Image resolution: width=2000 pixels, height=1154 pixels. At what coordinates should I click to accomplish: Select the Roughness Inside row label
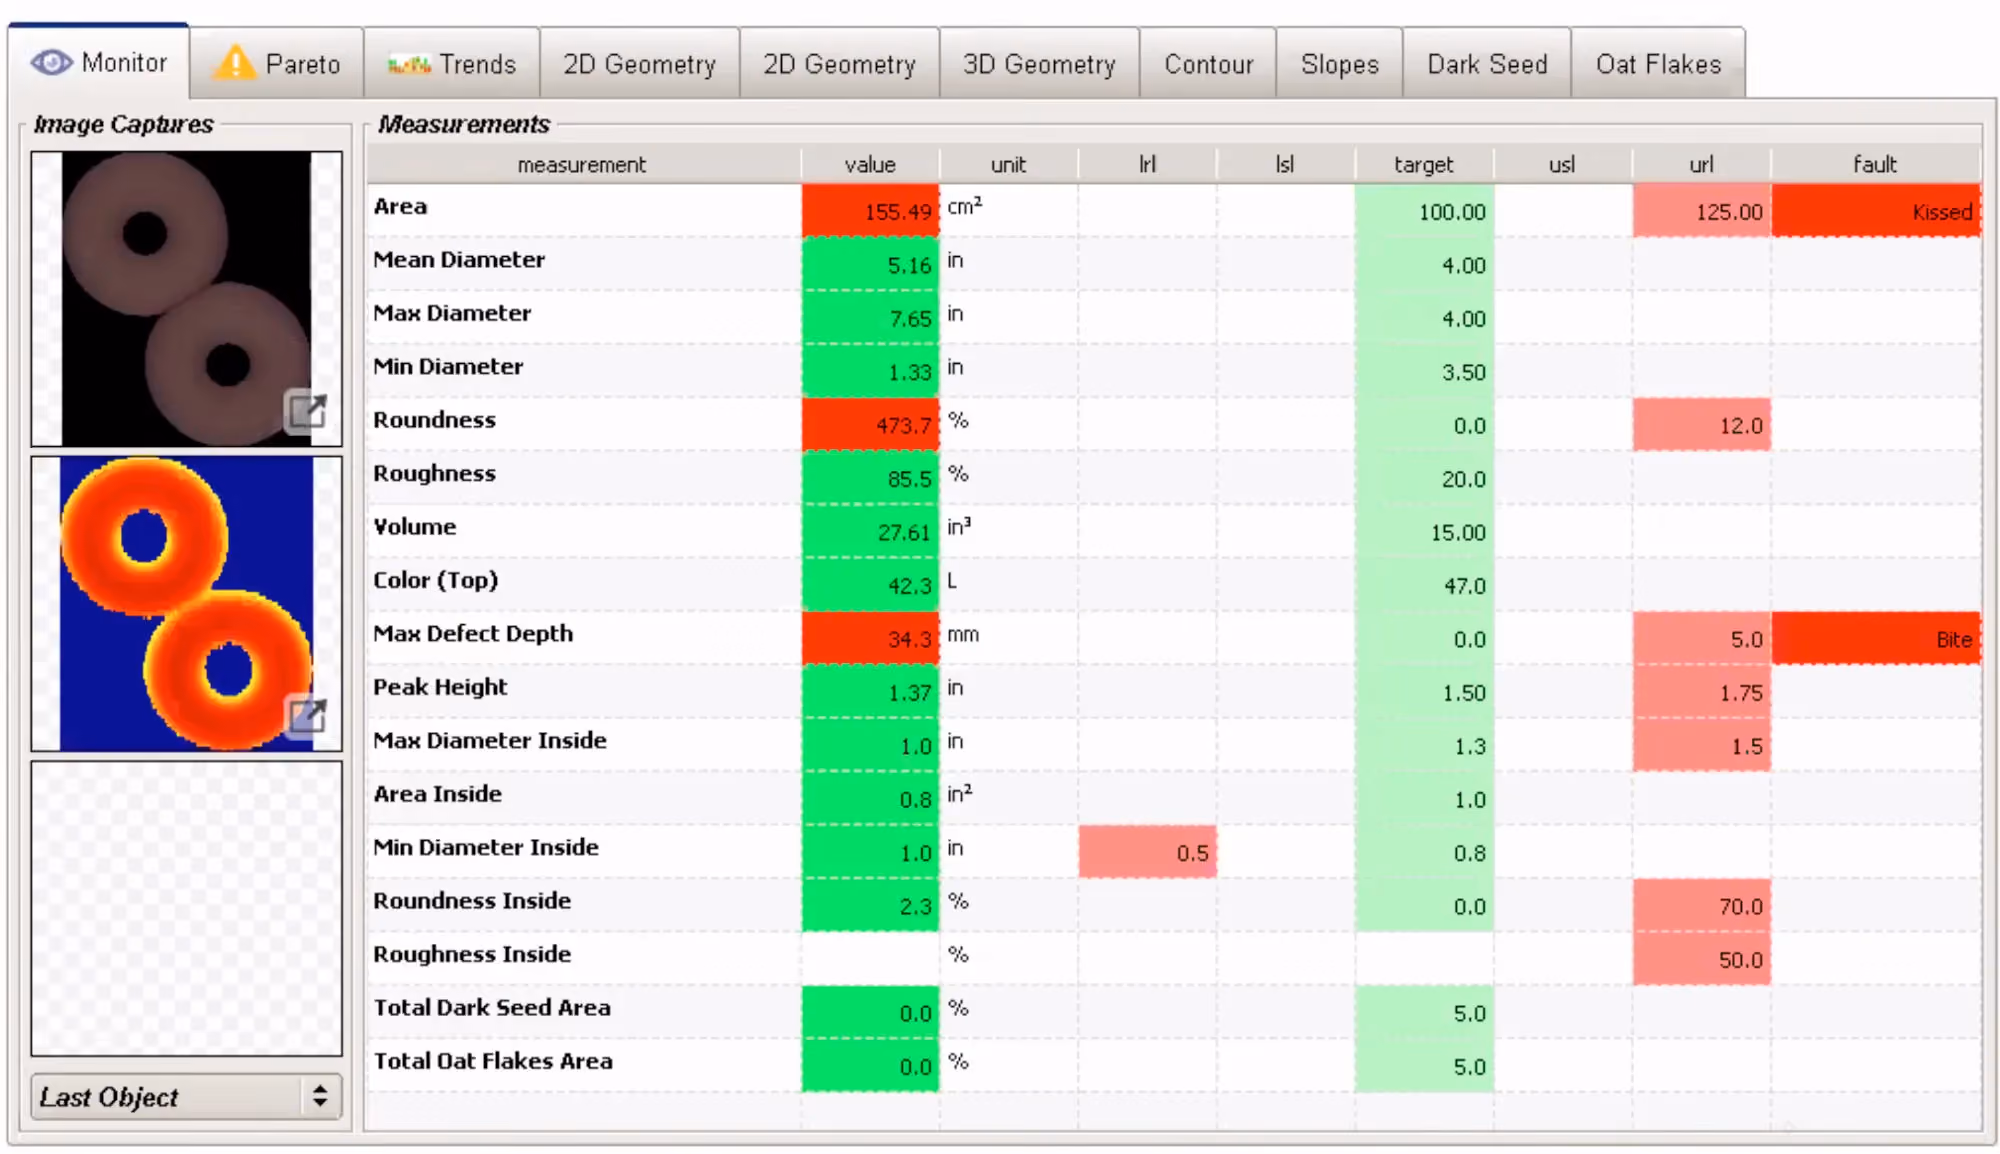tap(472, 954)
